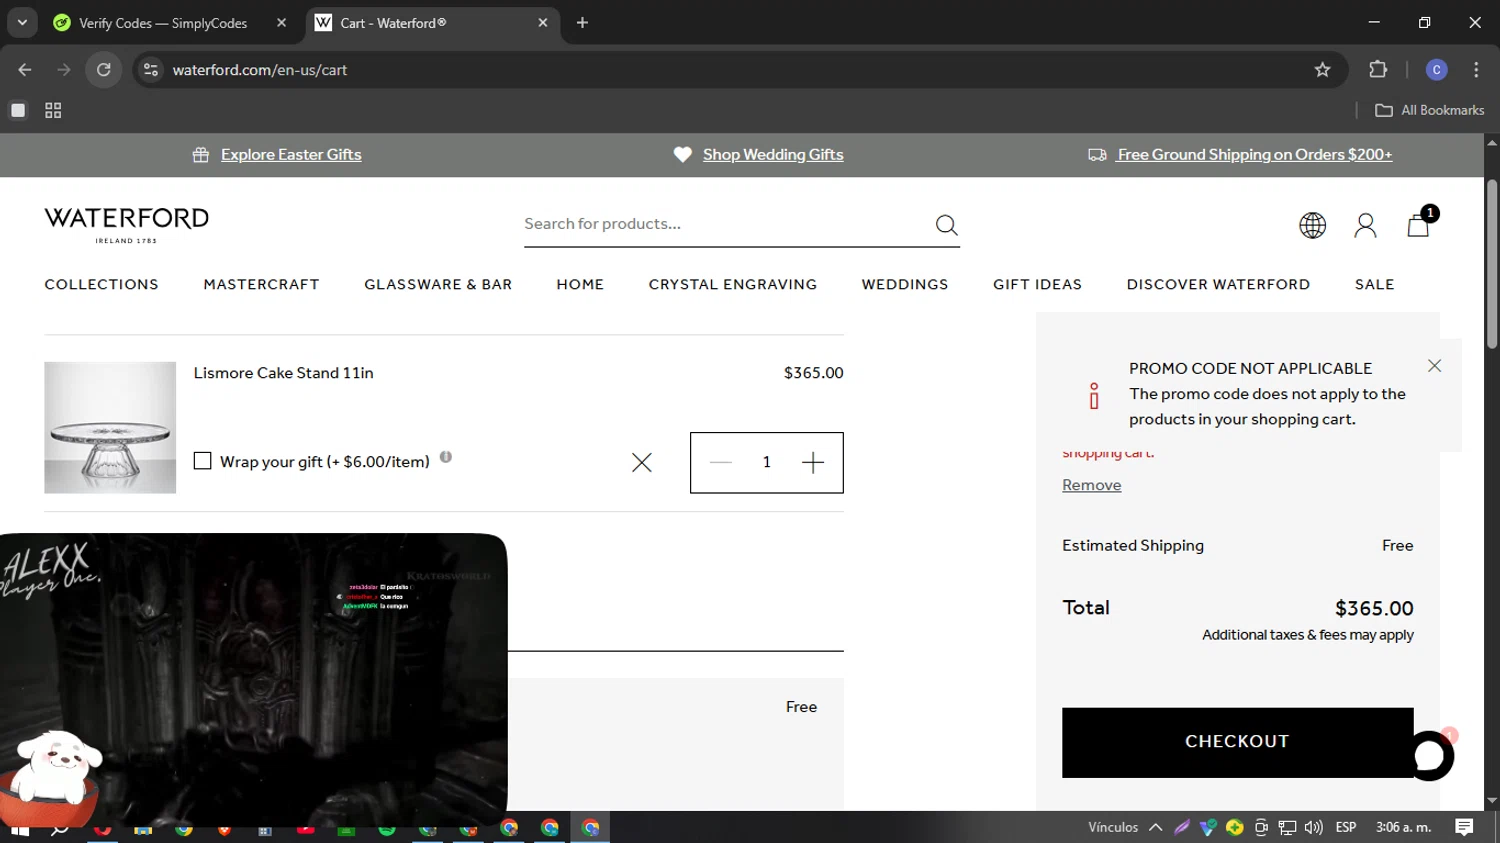Screen dimensions: 1500x843
Task: Click the address bar URL
Action: (x=259, y=69)
